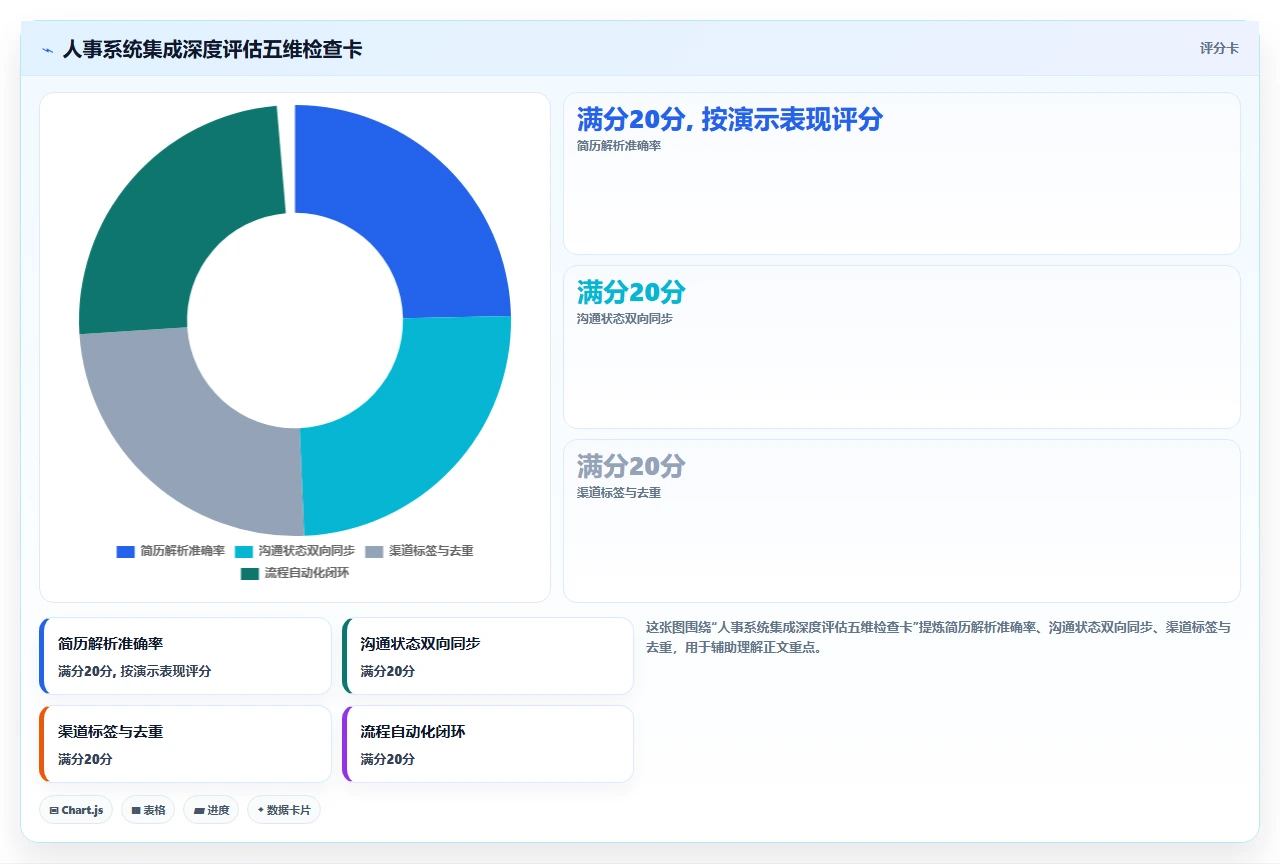The height and width of the screenshot is (864, 1280).
Task: Click the Chart.js tag
Action: [x=76, y=810]
